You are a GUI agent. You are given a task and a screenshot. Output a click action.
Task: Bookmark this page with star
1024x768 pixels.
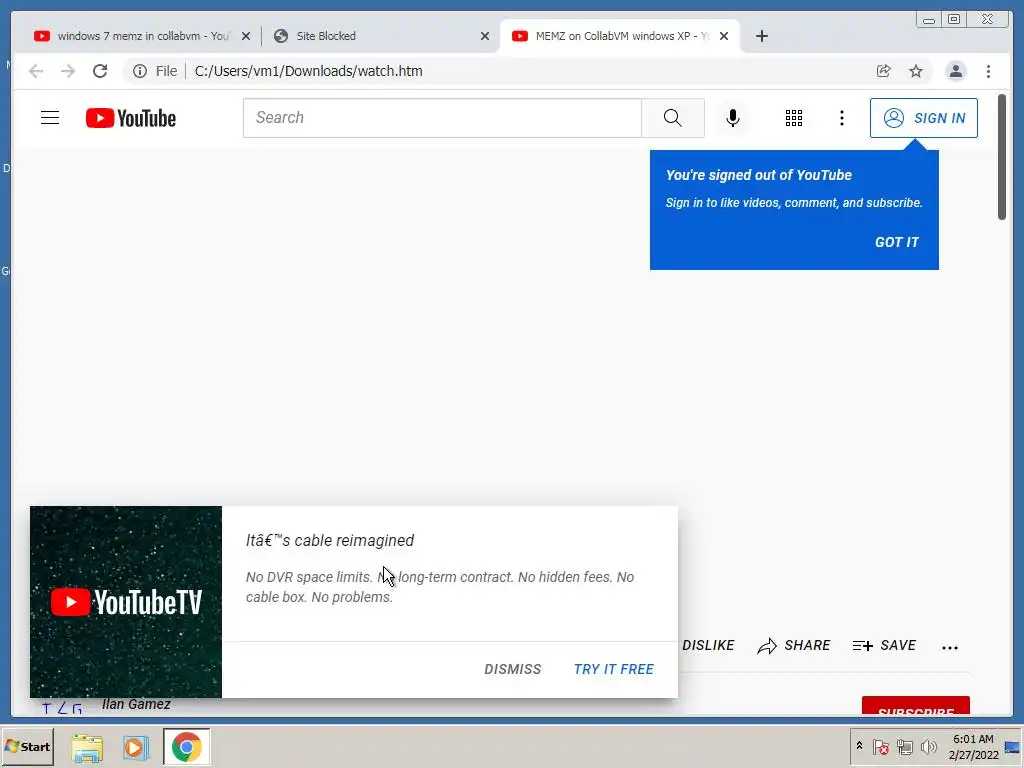coord(916,71)
